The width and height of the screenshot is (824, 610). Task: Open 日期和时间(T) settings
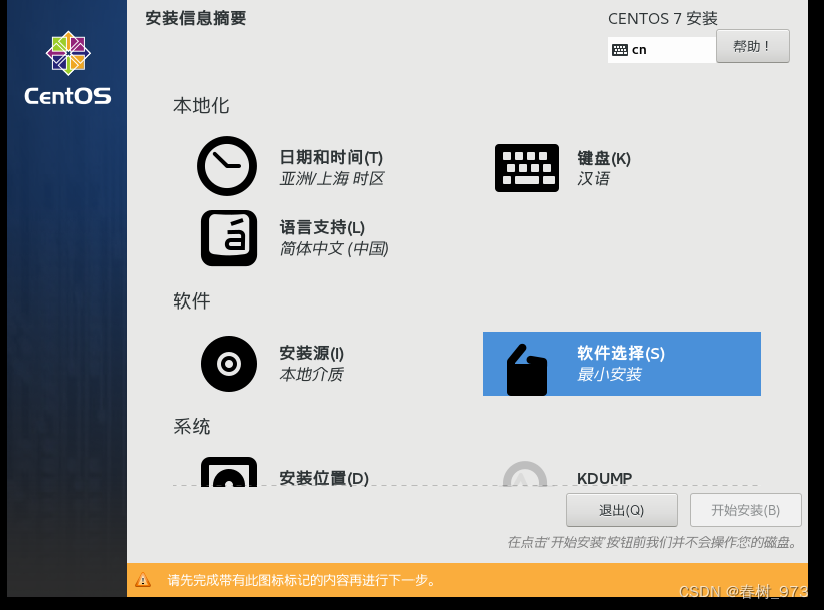(x=331, y=157)
